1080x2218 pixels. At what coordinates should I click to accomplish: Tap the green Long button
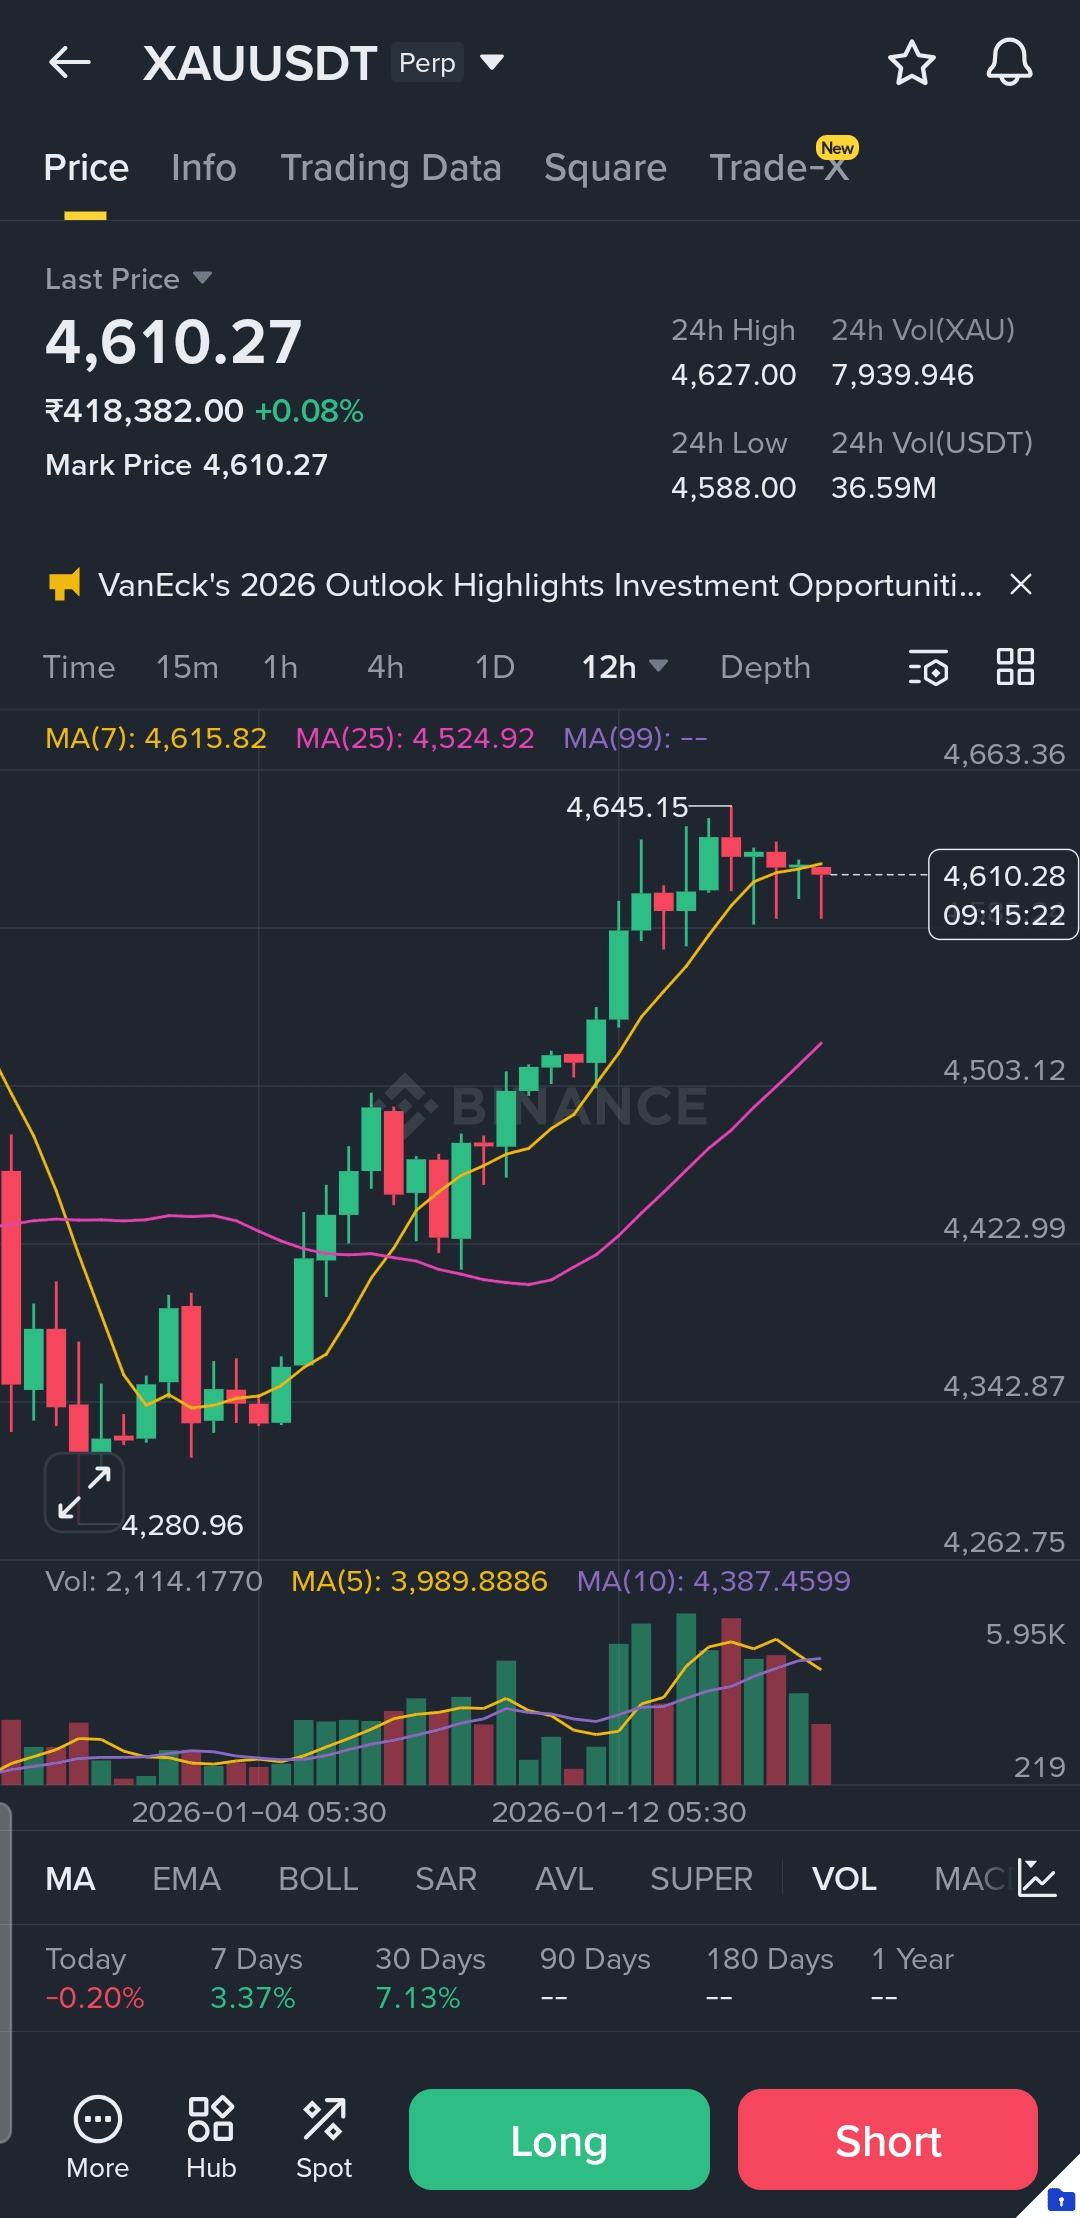559,2139
